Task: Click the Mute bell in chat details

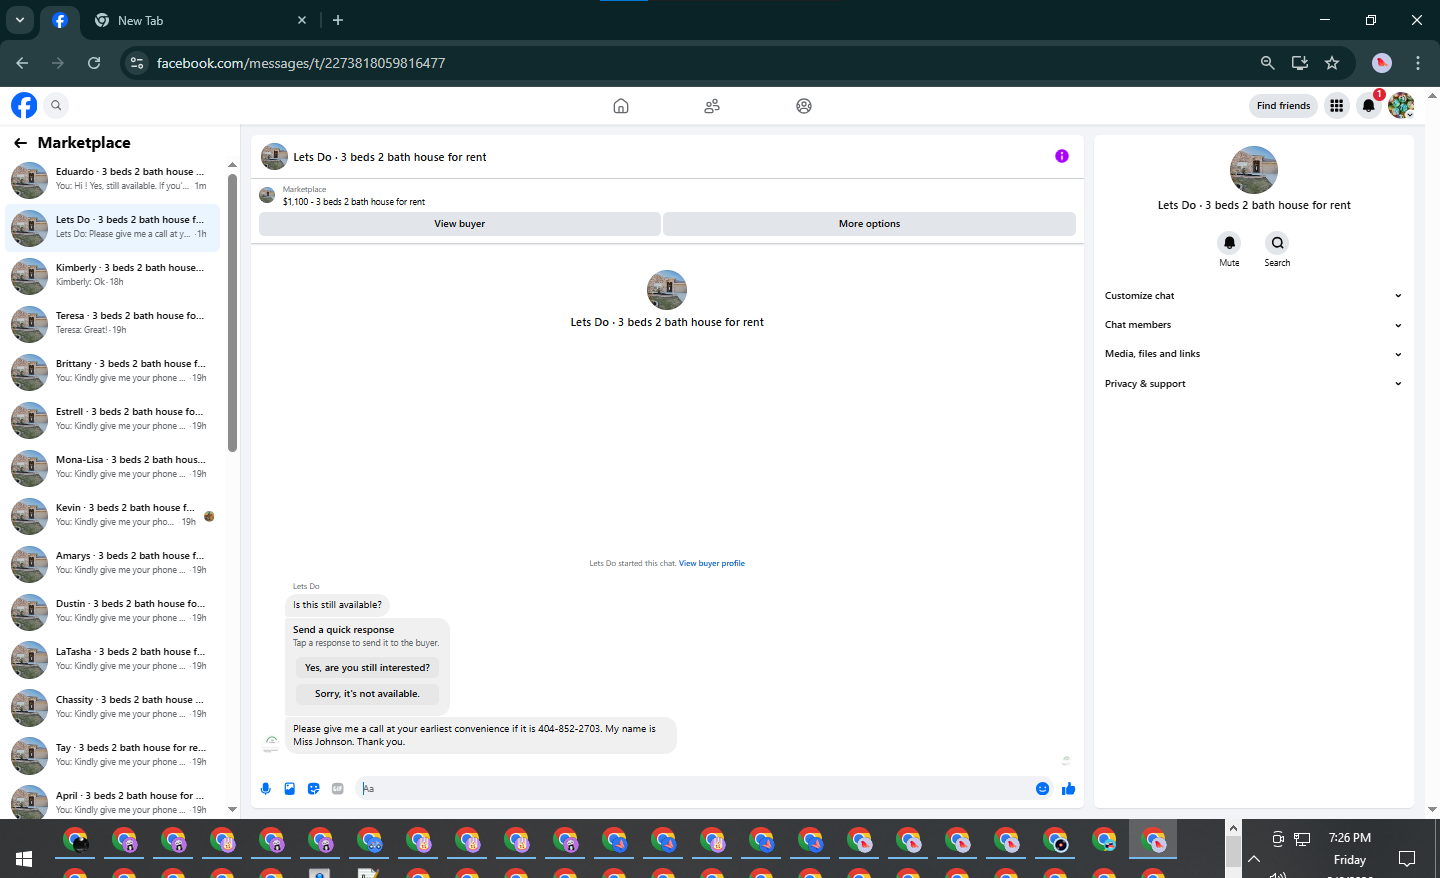Action: (1229, 243)
